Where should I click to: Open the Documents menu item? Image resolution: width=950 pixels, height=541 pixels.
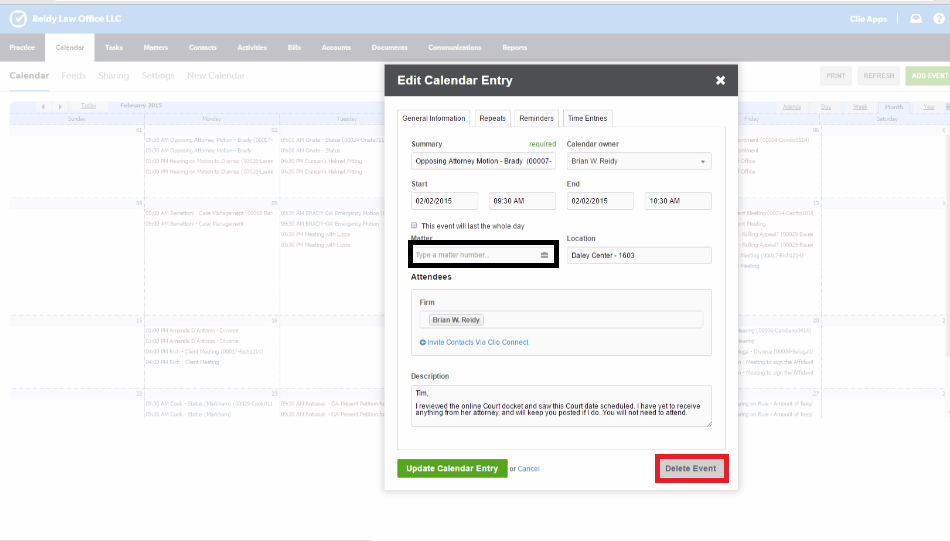tap(390, 47)
